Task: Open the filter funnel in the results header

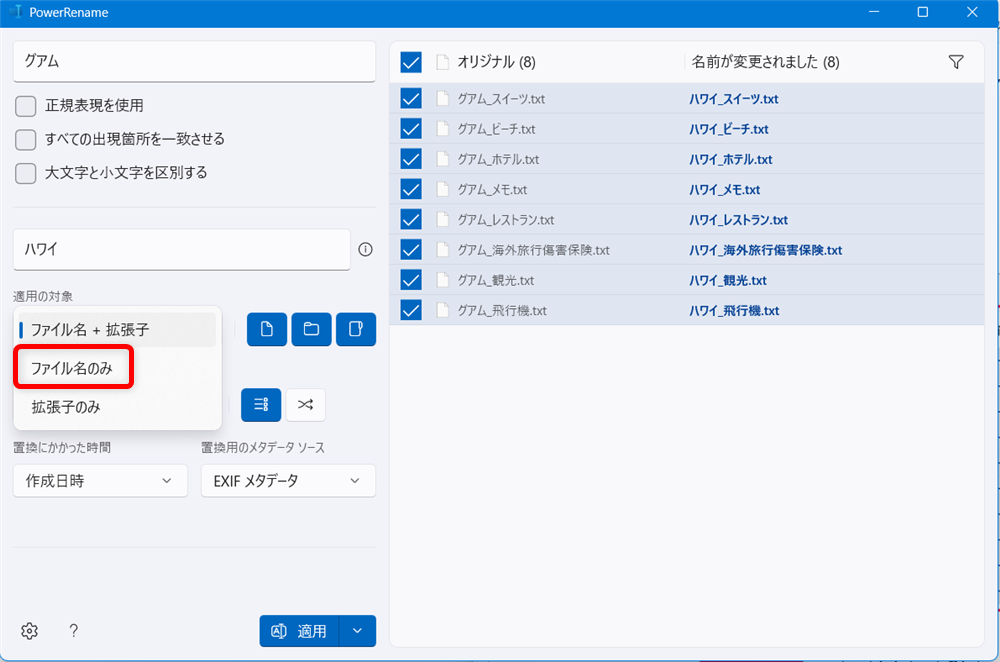Action: click(956, 61)
